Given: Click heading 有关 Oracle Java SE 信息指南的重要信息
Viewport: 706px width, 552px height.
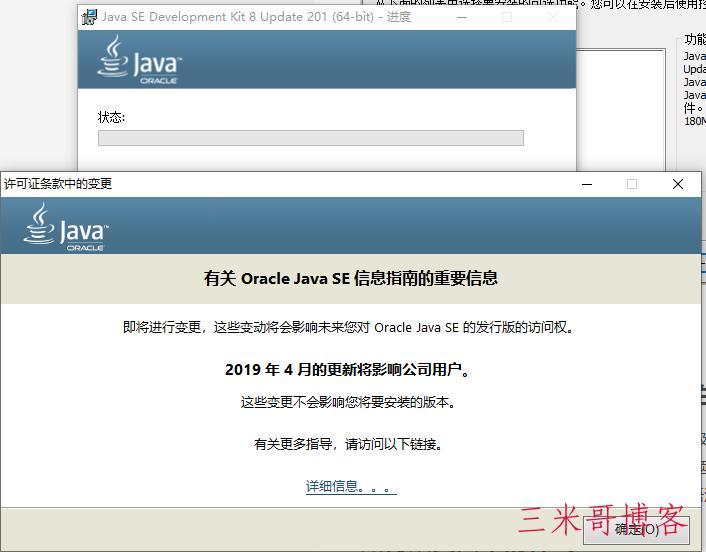Looking at the screenshot, I should 351,278.
